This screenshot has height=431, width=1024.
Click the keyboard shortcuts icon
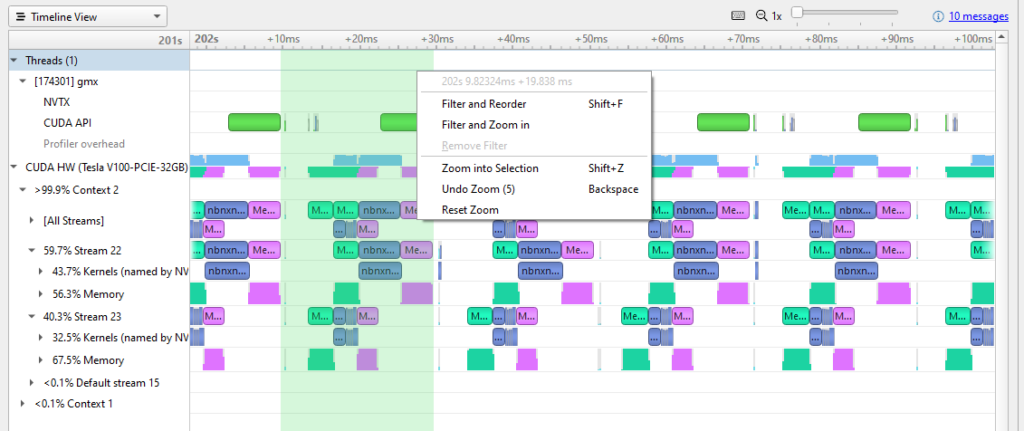coord(738,16)
